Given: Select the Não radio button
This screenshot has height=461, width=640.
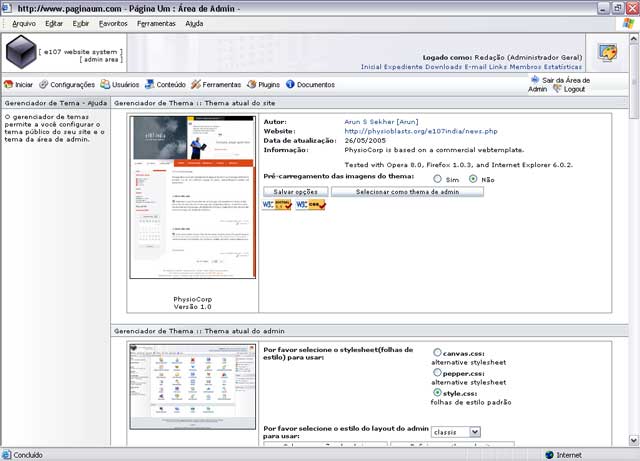Looking at the screenshot, I should [473, 179].
